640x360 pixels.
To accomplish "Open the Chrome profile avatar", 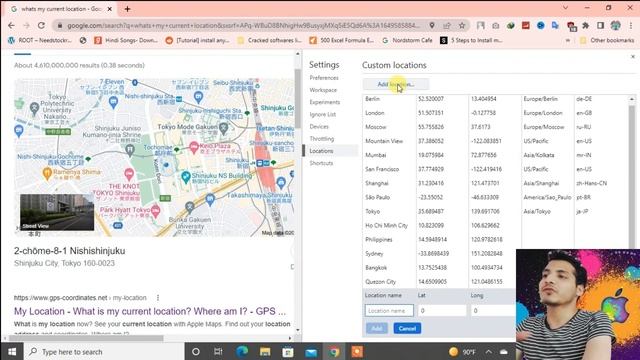I will 616,26.
